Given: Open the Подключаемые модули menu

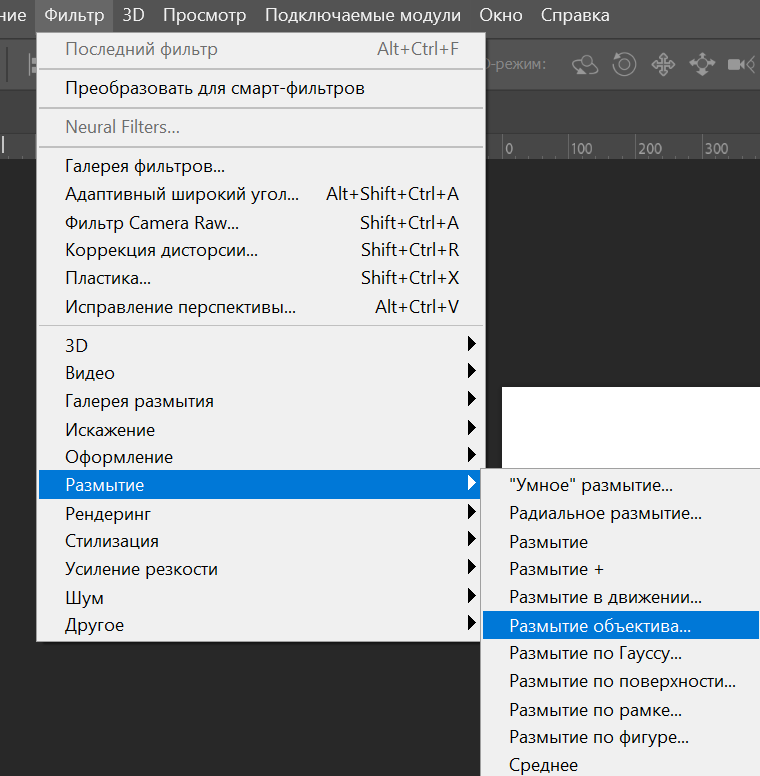Looking at the screenshot, I should click(363, 15).
